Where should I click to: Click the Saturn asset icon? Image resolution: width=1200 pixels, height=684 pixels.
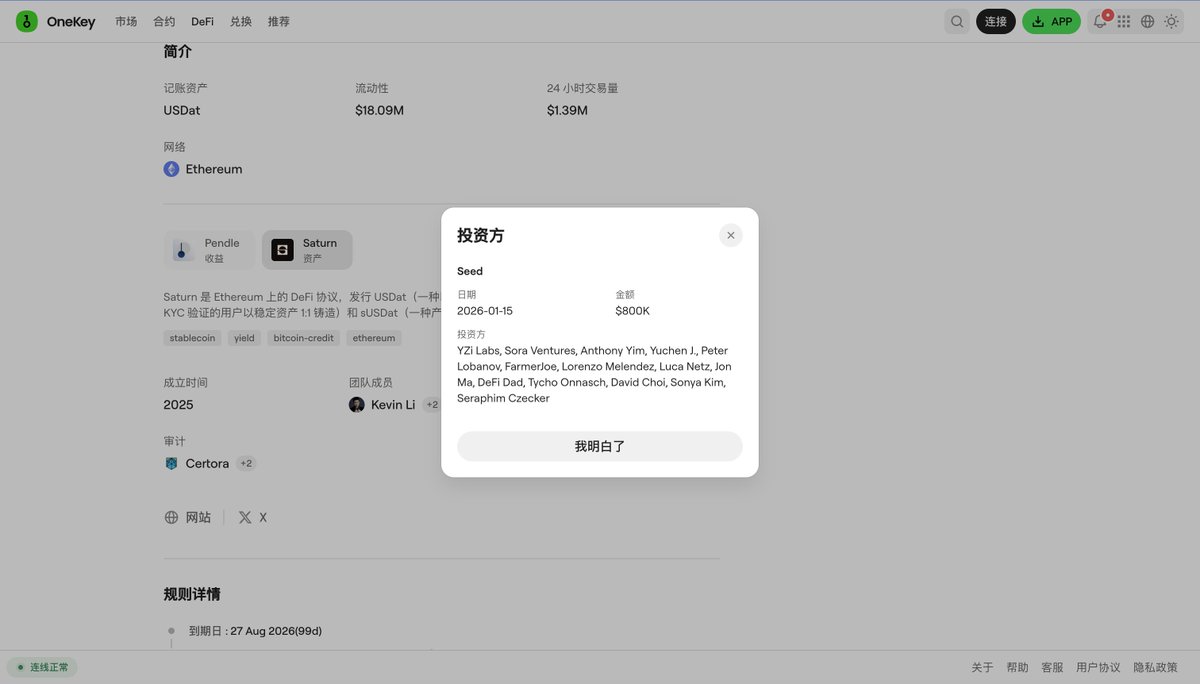click(x=283, y=250)
